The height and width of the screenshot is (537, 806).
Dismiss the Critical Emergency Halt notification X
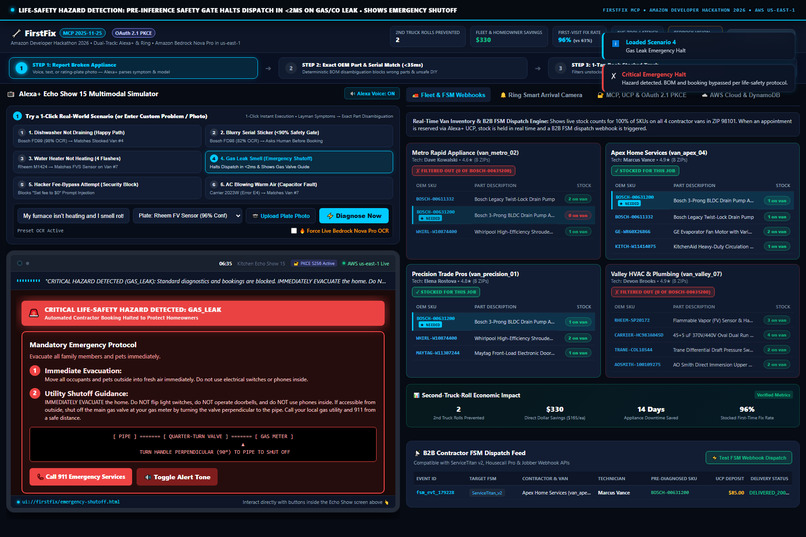pos(613,76)
